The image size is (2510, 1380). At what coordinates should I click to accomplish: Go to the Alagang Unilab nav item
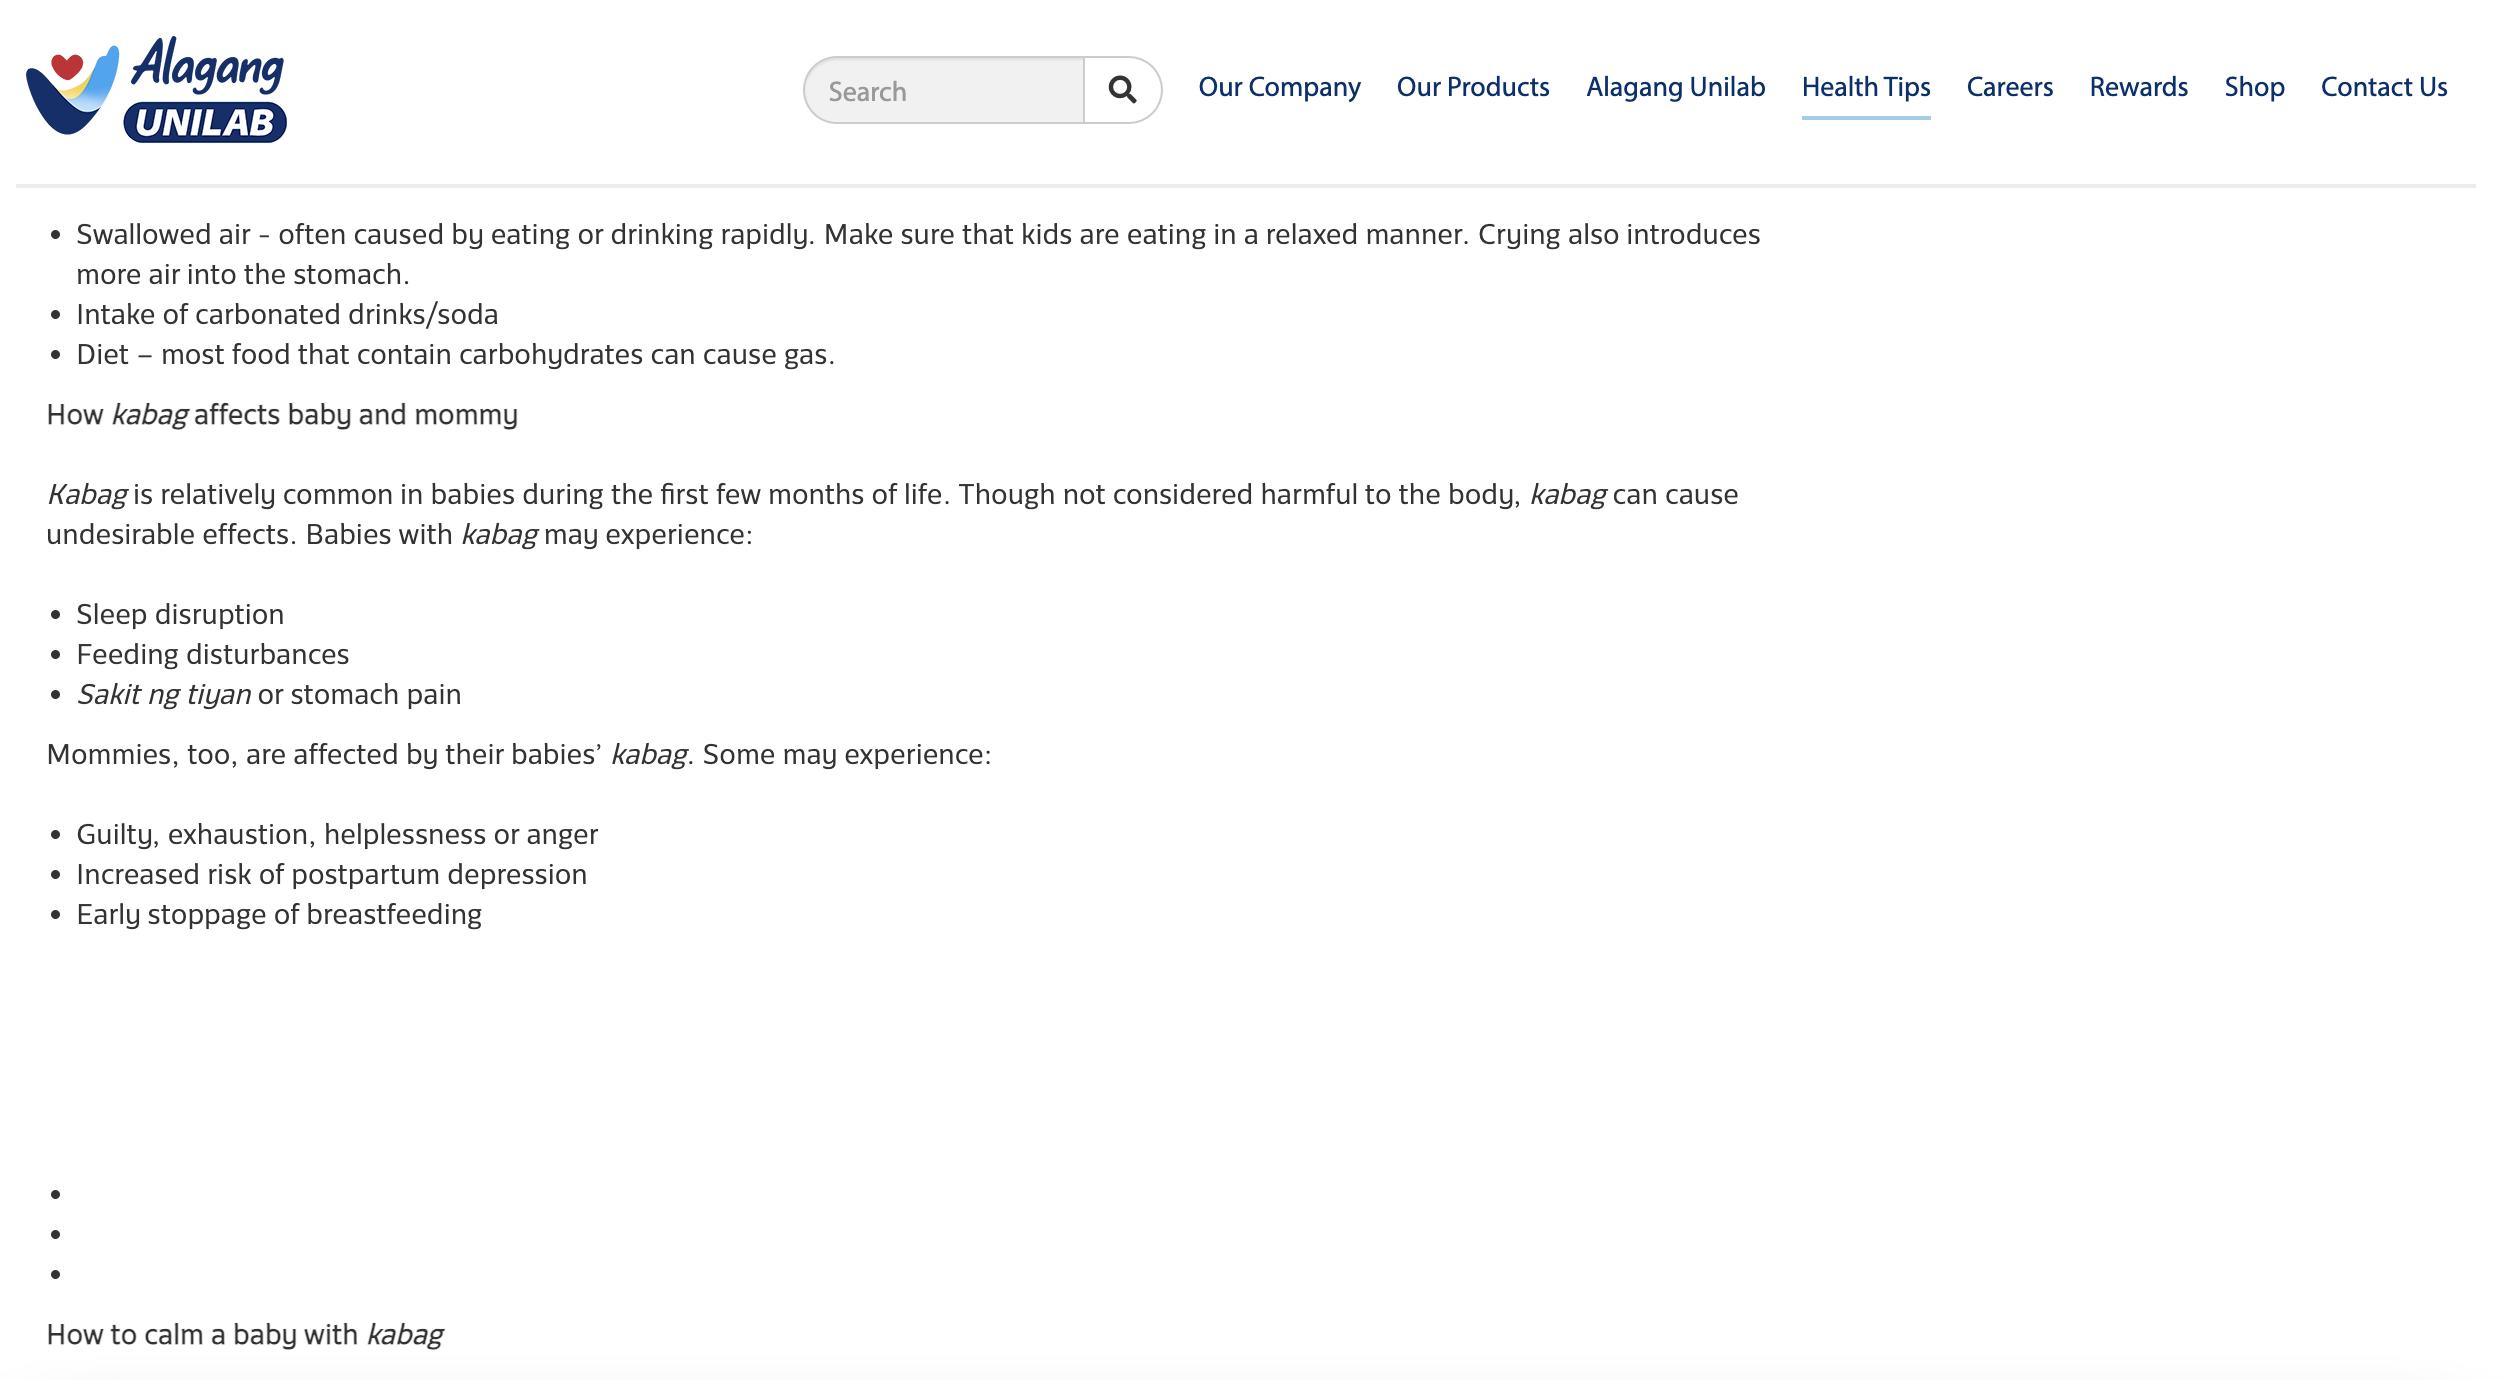(x=1675, y=87)
